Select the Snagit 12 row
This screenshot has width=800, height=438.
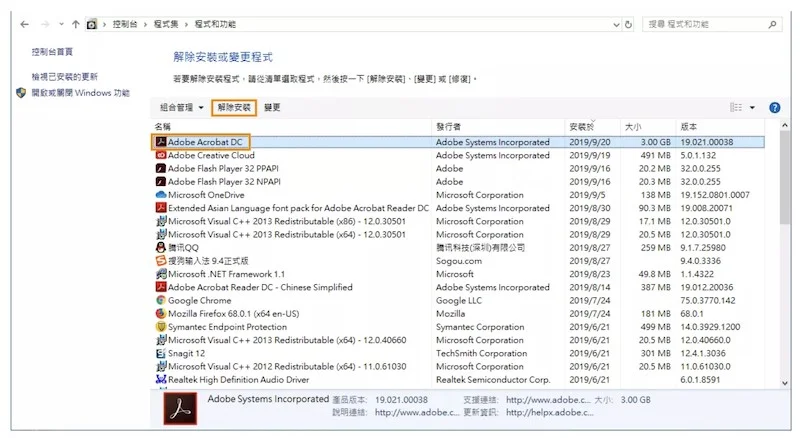(x=458, y=353)
